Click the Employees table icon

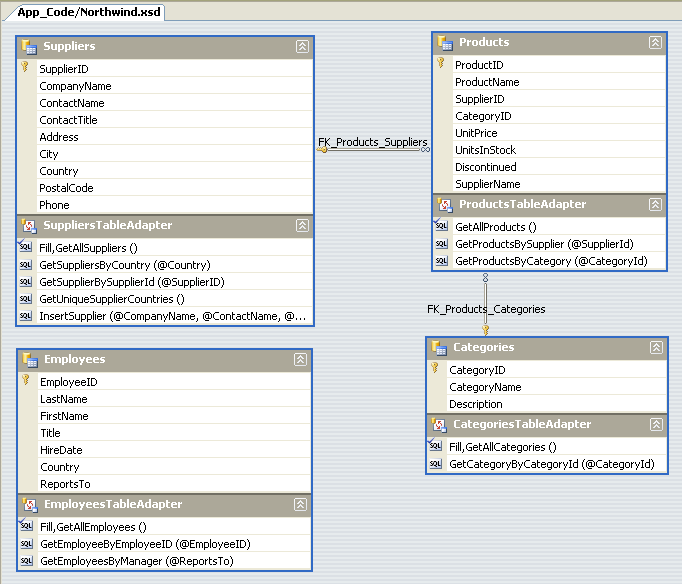click(30, 360)
